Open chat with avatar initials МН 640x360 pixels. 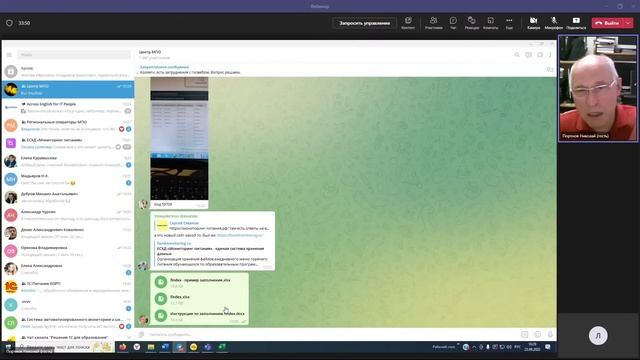(x=68, y=179)
